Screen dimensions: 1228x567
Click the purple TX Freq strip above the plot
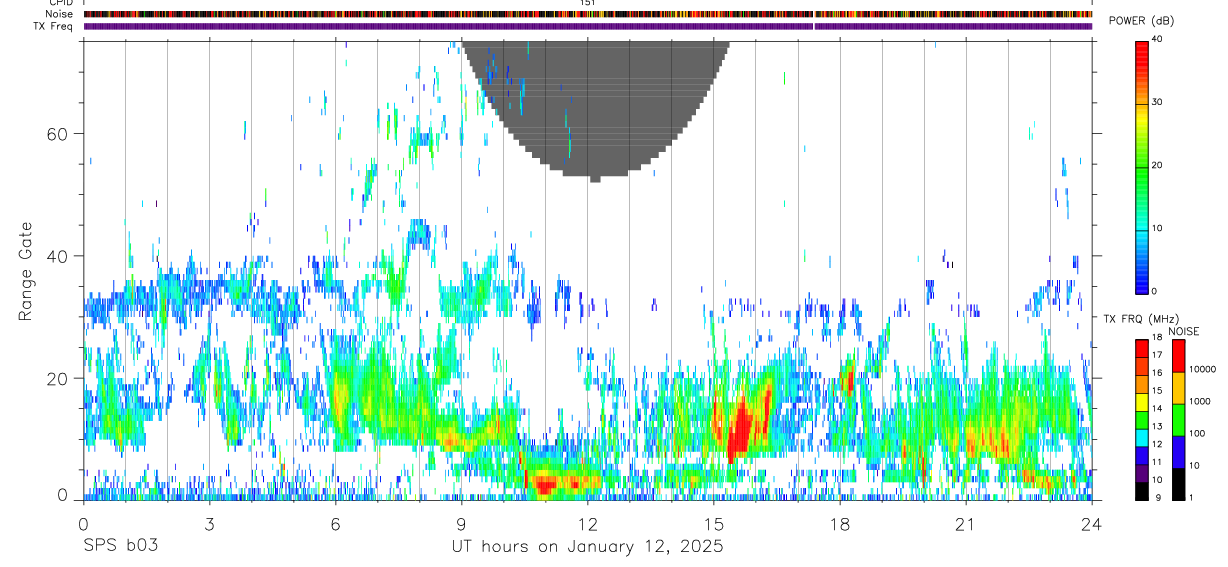(588, 26)
